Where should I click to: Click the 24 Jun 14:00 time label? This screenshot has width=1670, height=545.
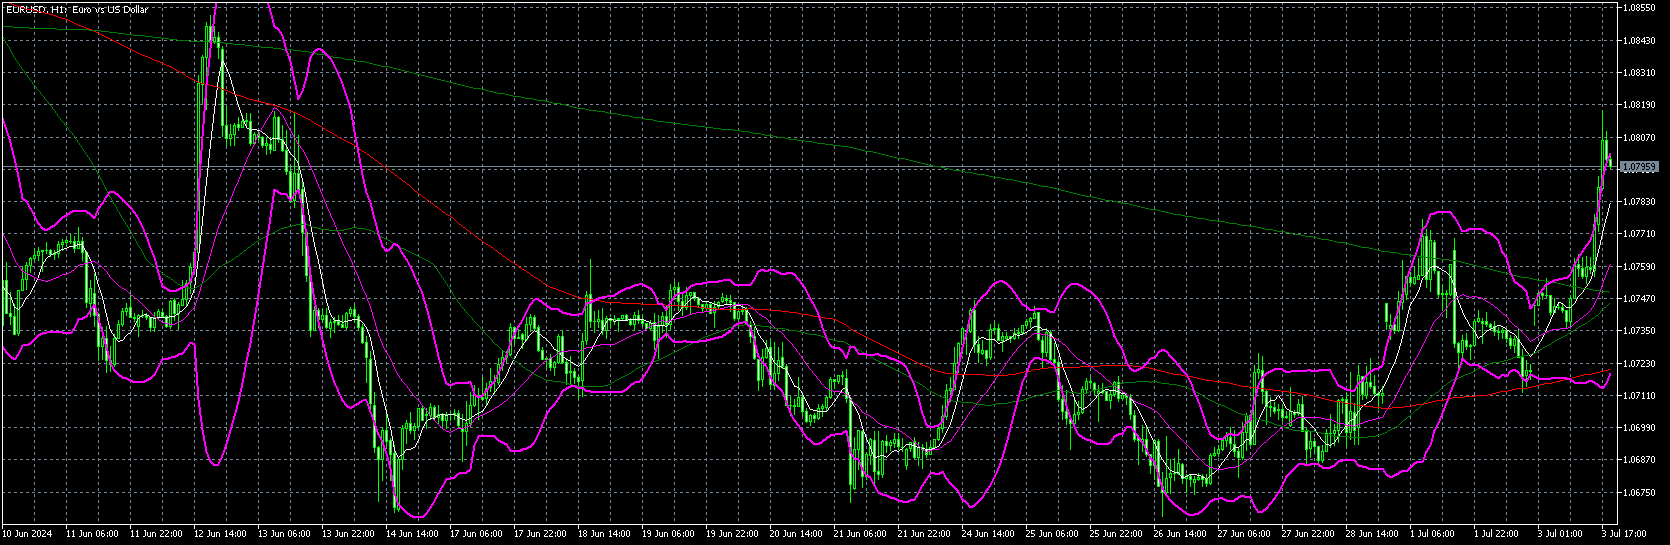(988, 536)
